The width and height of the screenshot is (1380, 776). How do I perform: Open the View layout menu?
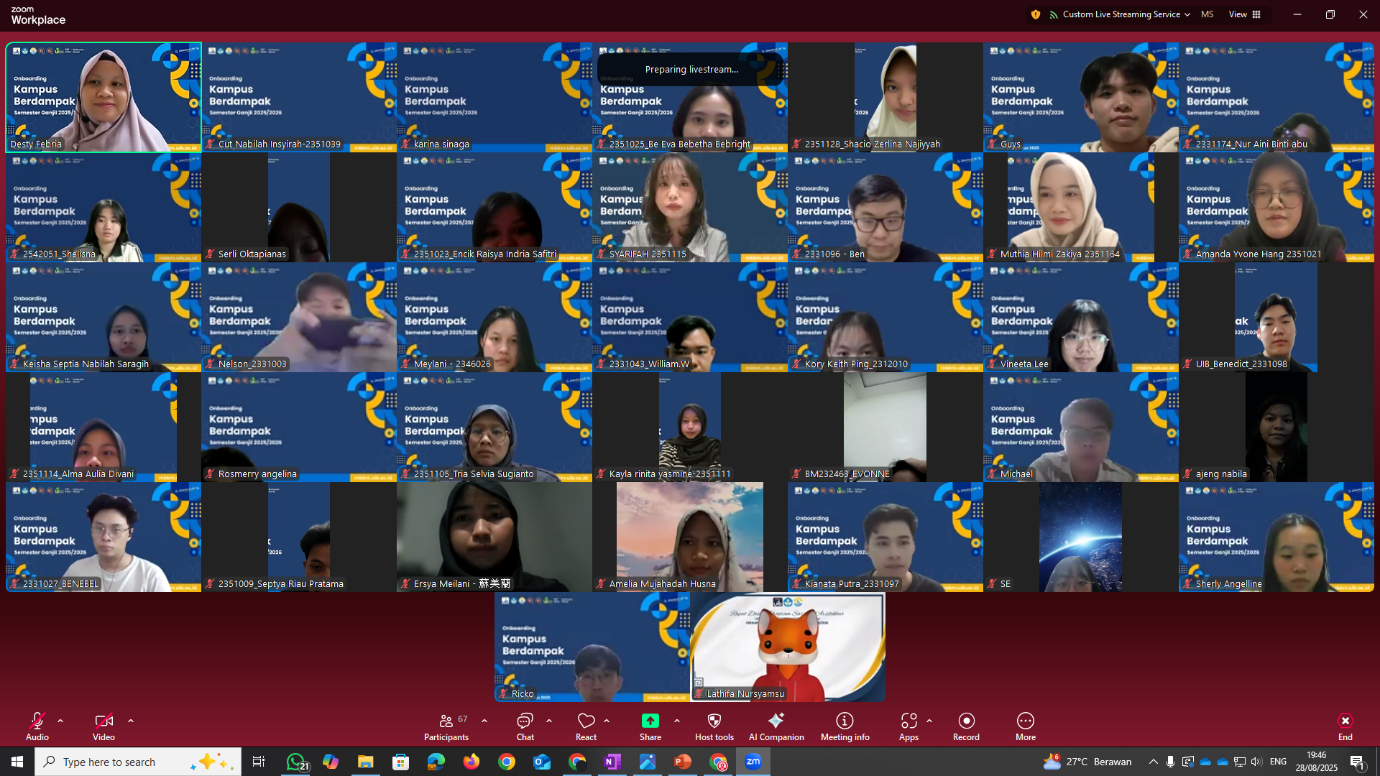click(x=1245, y=15)
